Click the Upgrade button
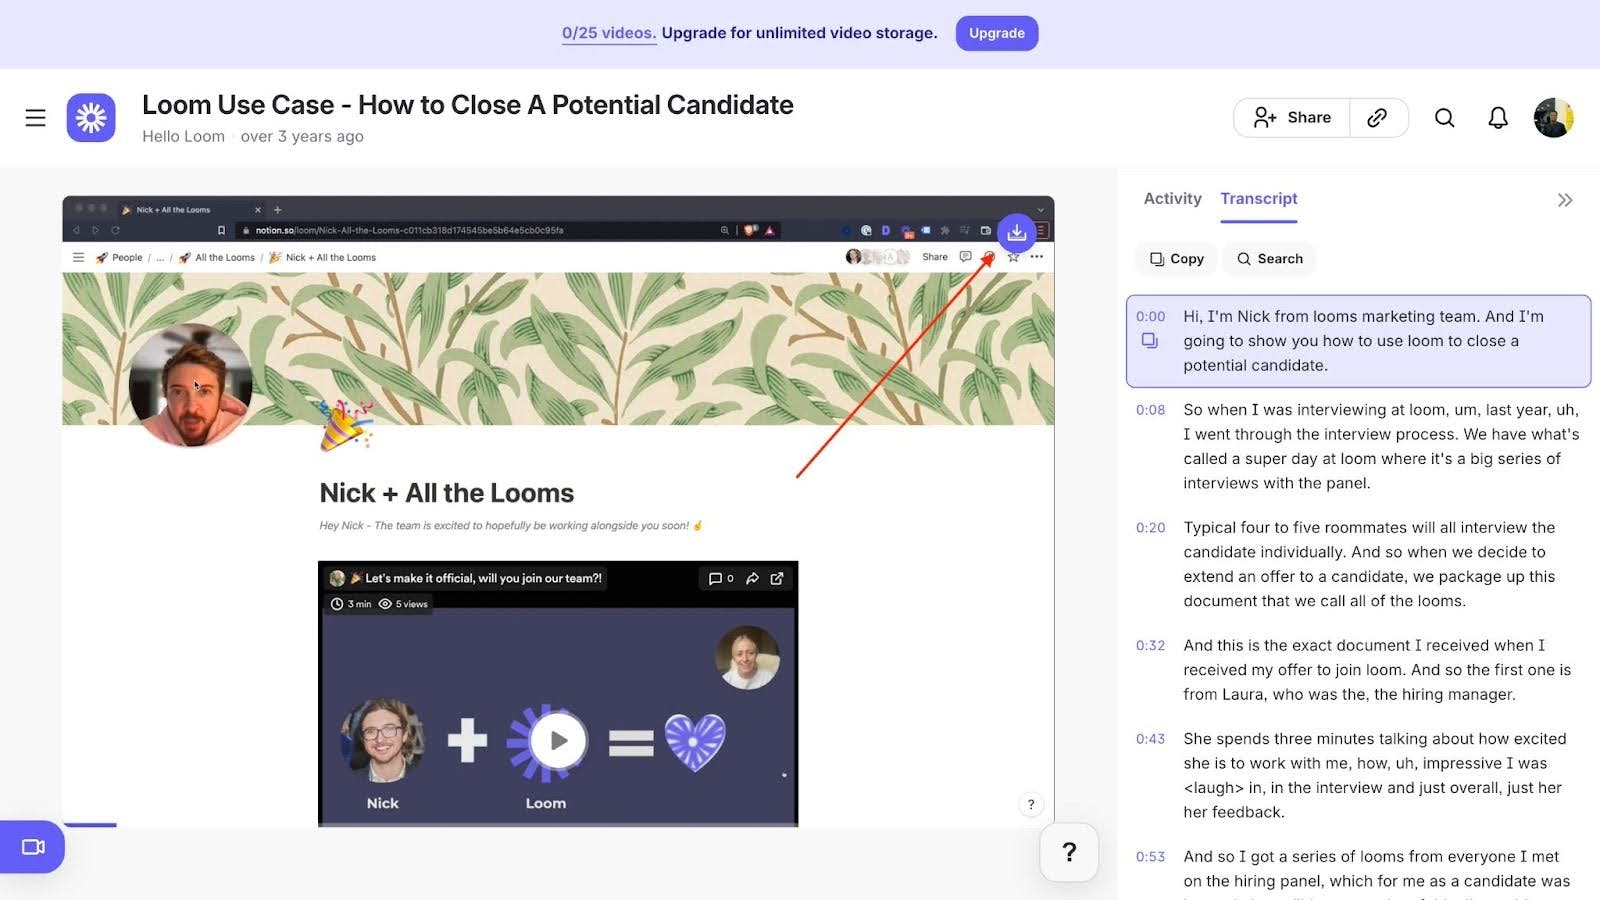 pos(997,33)
